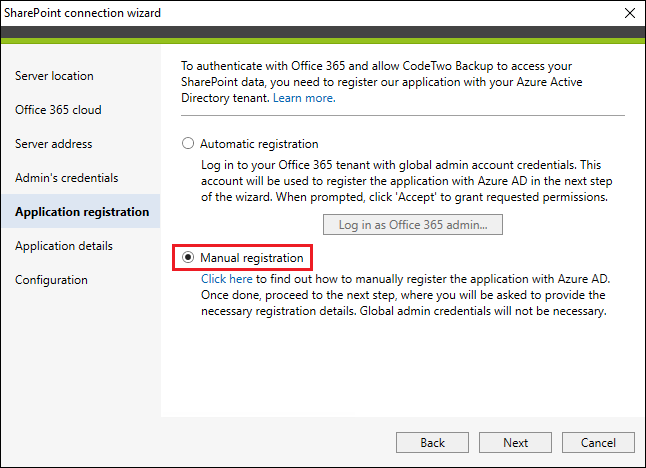Select the Server address step
The height and width of the screenshot is (468, 646).
(54, 144)
